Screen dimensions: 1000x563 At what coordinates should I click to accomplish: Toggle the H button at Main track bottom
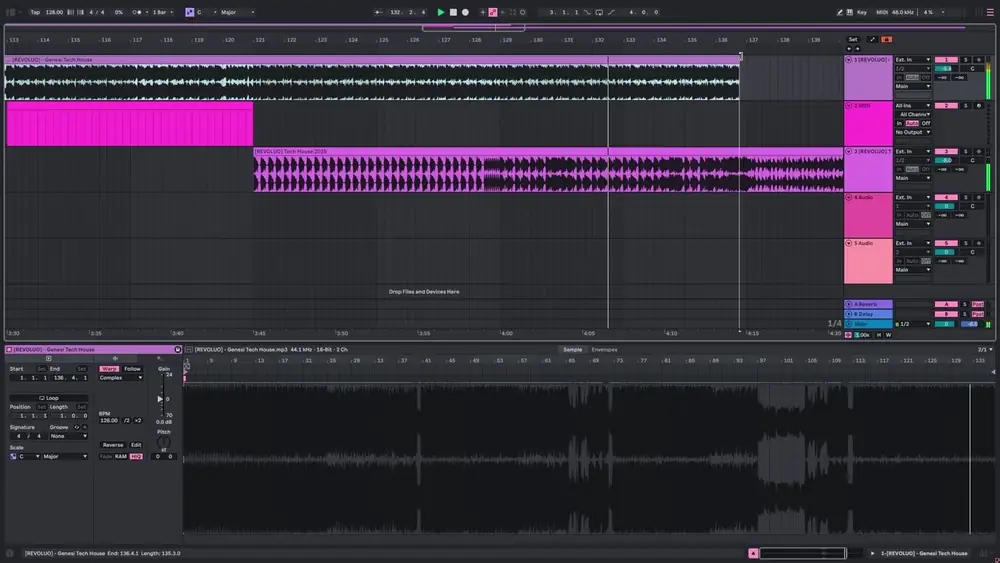(879, 335)
